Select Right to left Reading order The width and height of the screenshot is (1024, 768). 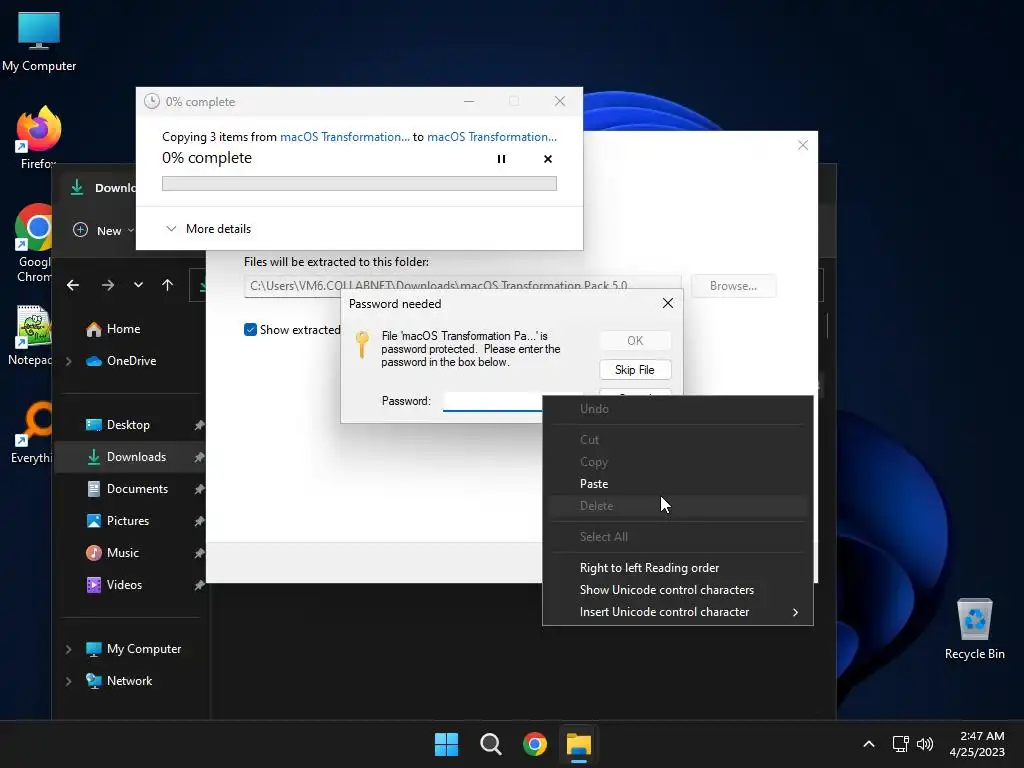coord(678,568)
